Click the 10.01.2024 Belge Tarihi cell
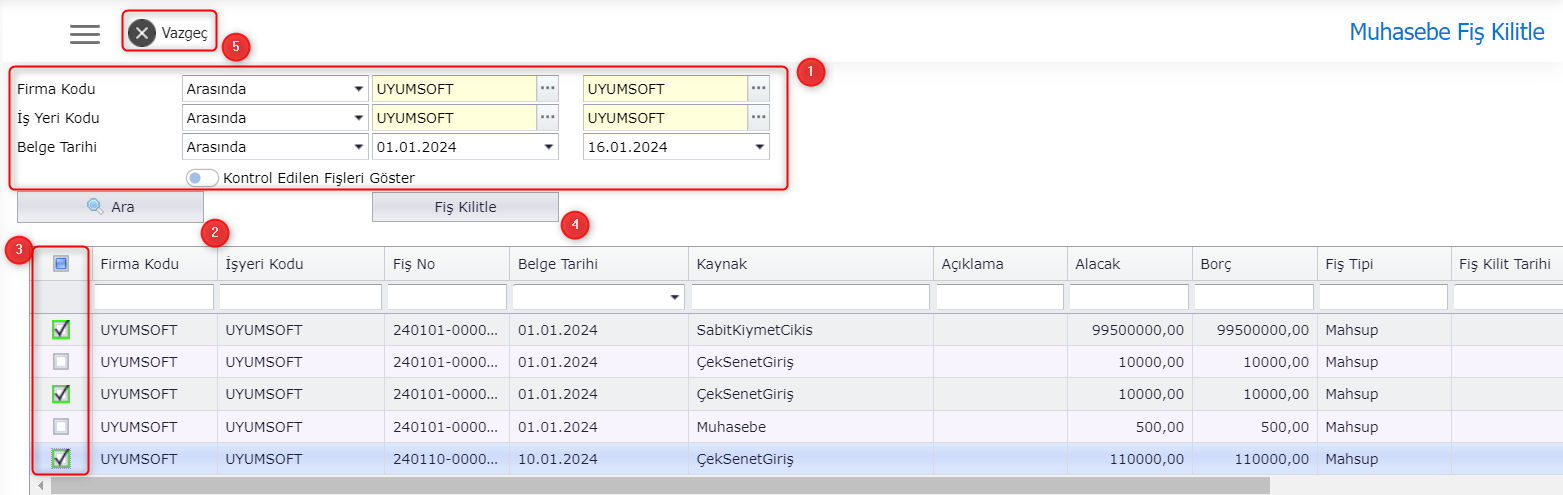The image size is (1563, 495). [598, 458]
